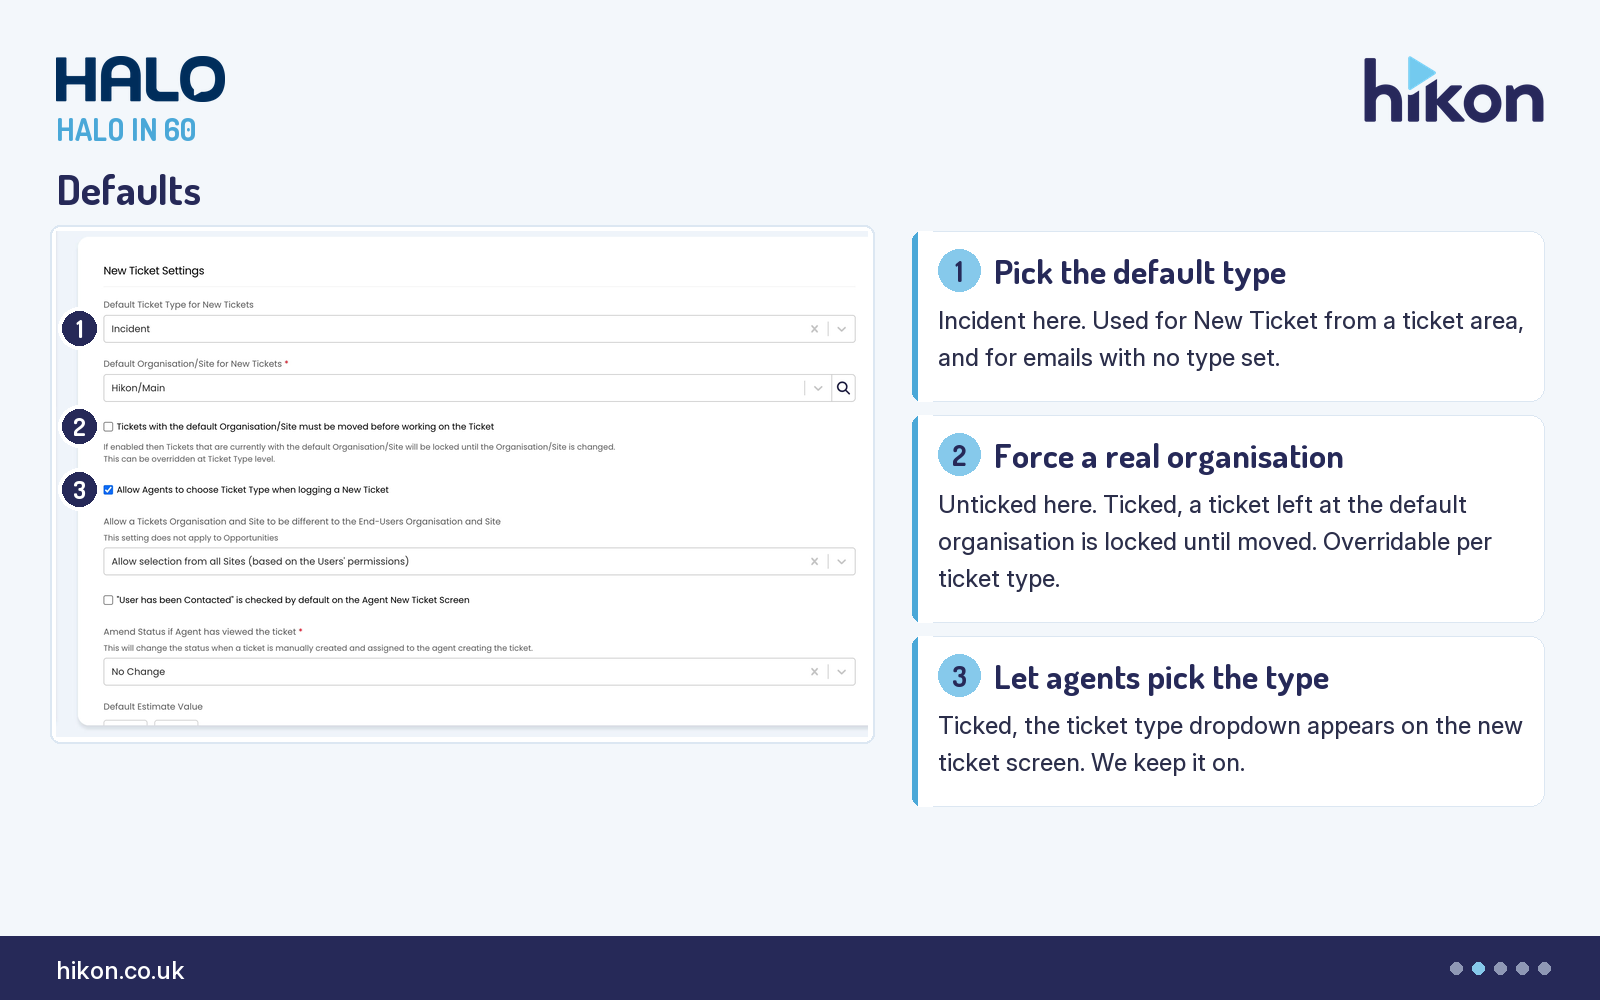Viewport: 1600px width, 1000px height.
Task: Go to the first slide dot
Action: pos(1456,968)
